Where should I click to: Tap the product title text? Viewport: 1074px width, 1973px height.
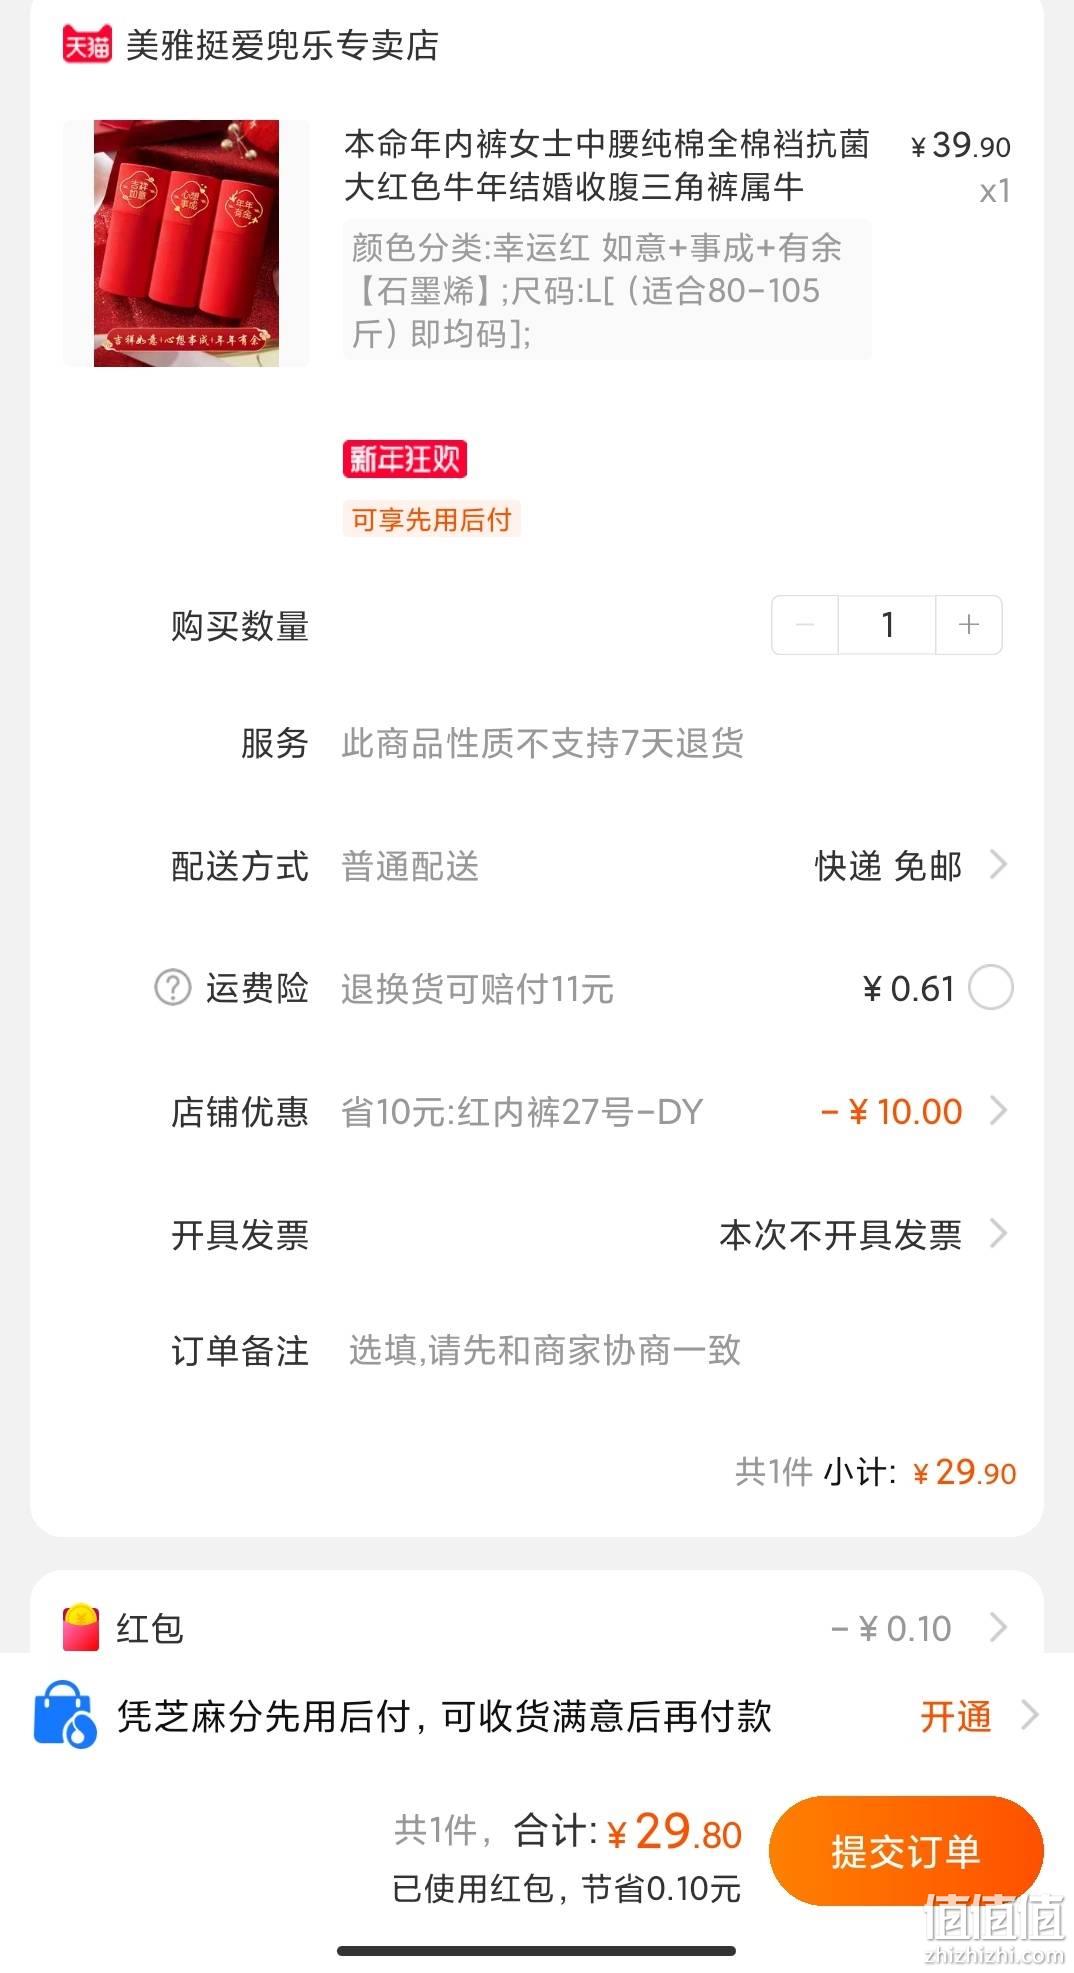coord(607,165)
